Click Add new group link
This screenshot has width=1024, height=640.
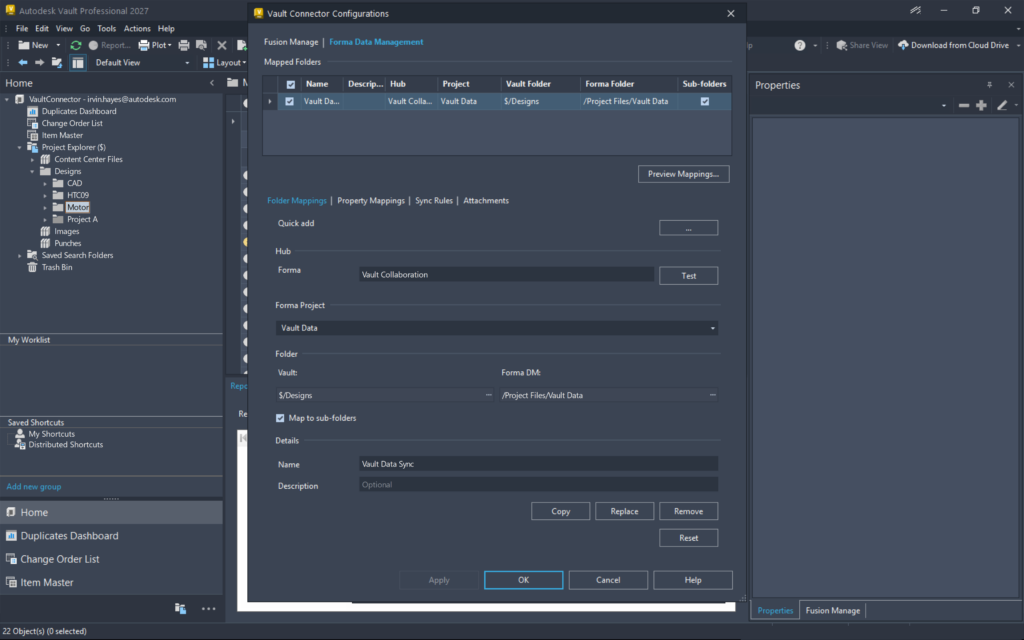click(34, 487)
